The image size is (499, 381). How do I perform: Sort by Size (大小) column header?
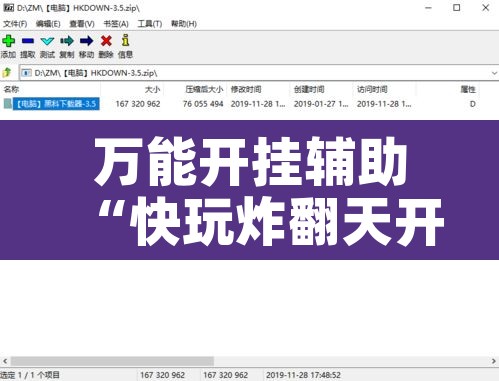[x=132, y=89]
